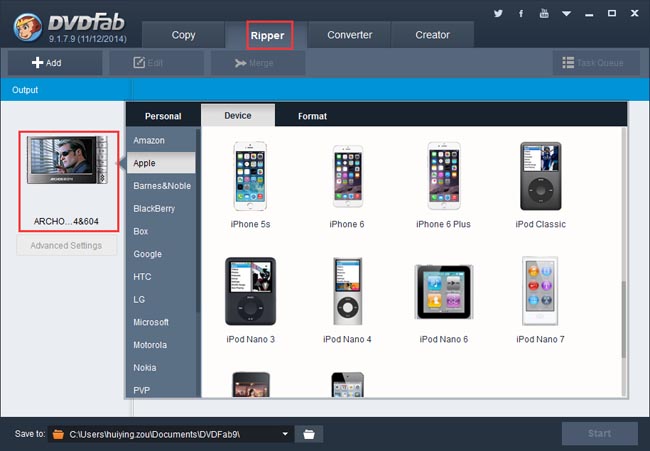This screenshot has height=451, width=650.
Task: Click the iPod Classic label
Action: pos(541,224)
